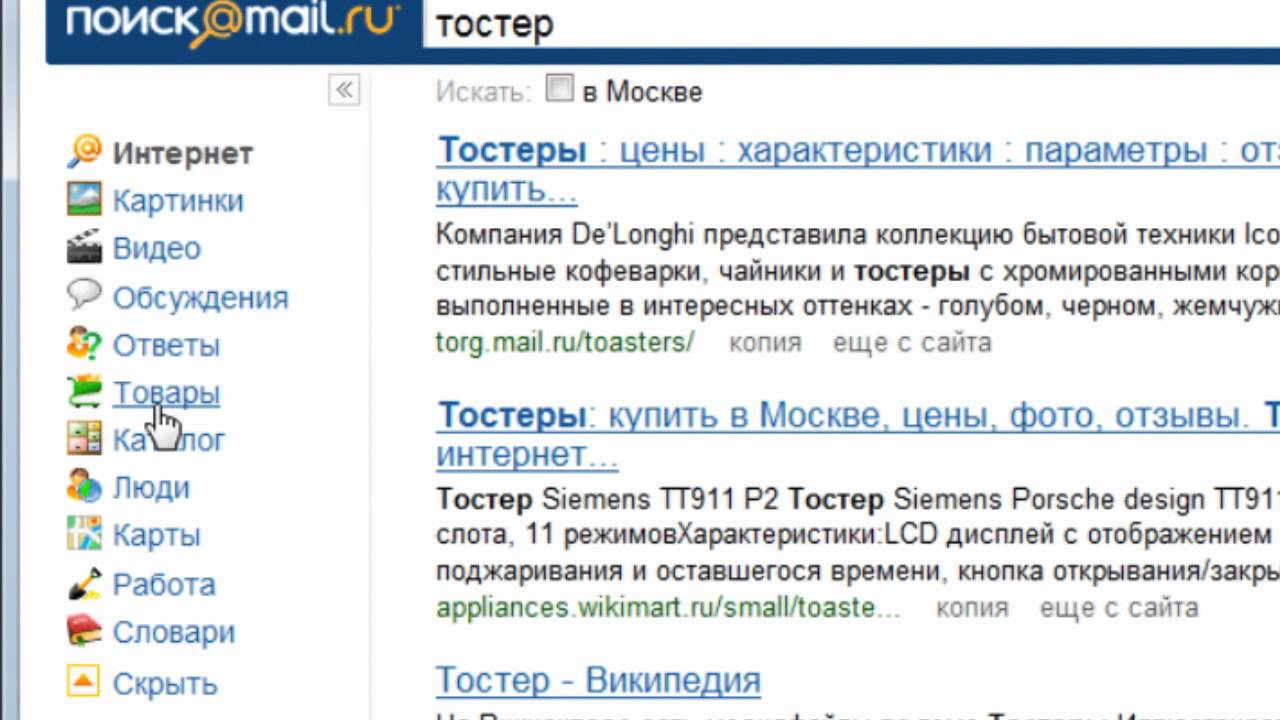Click the Каталог grid icon

pyautogui.click(x=84, y=439)
